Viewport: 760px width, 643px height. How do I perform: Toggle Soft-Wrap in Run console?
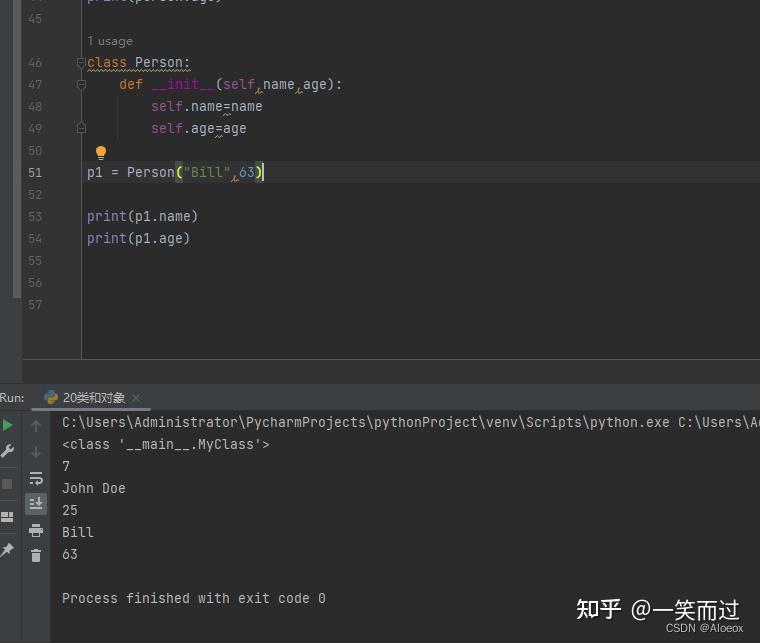click(36, 478)
